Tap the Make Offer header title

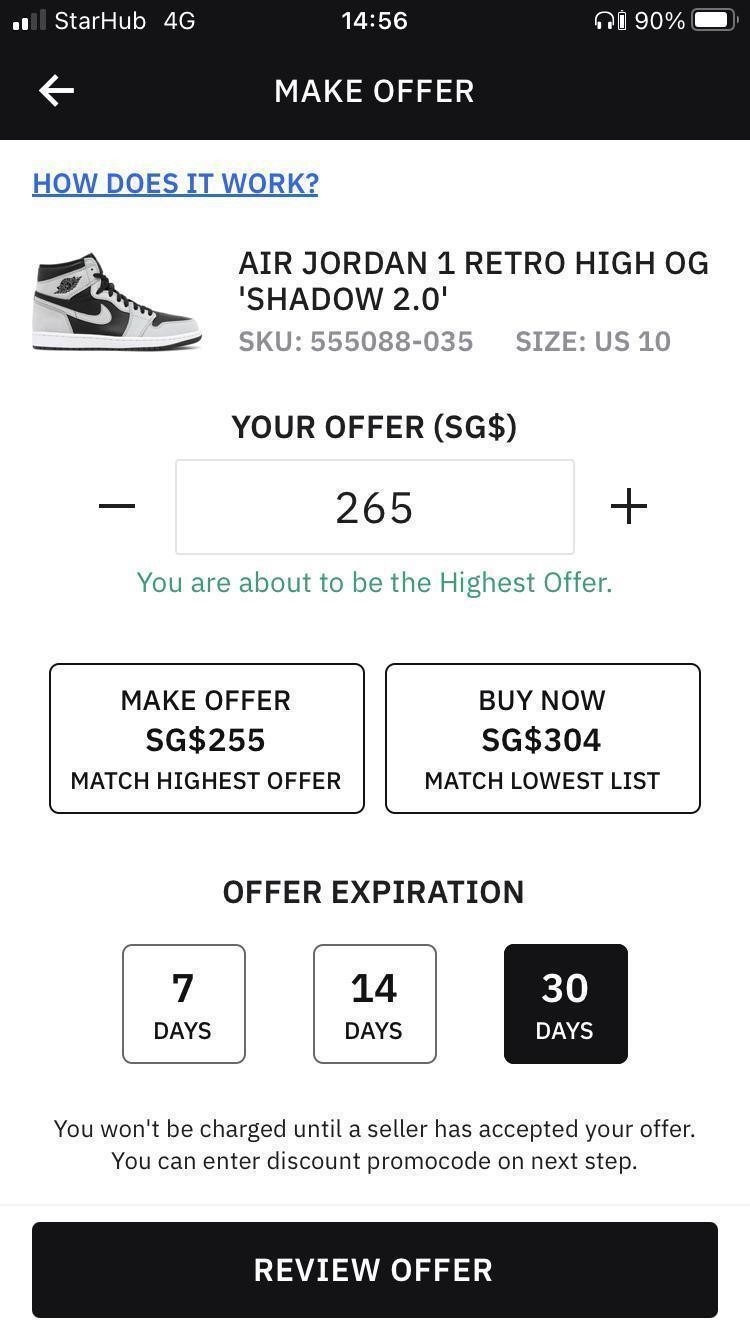pyautogui.click(x=374, y=91)
